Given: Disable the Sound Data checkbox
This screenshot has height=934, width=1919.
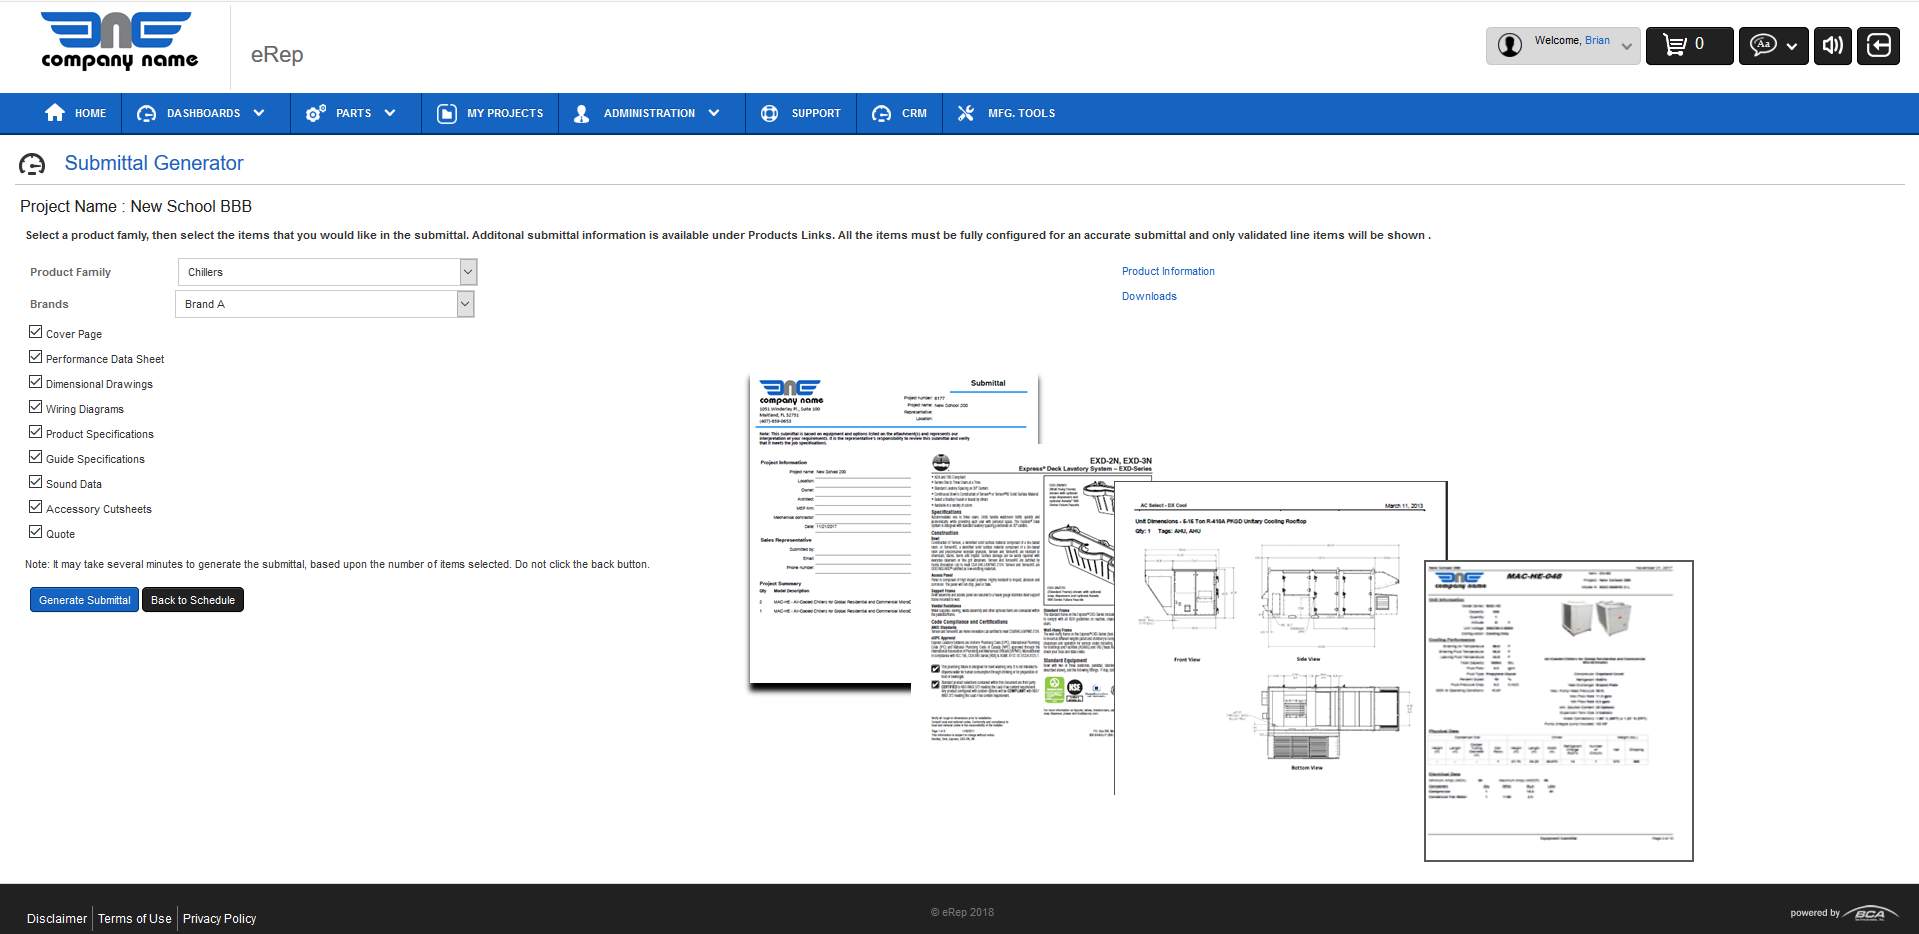Looking at the screenshot, I should [36, 482].
